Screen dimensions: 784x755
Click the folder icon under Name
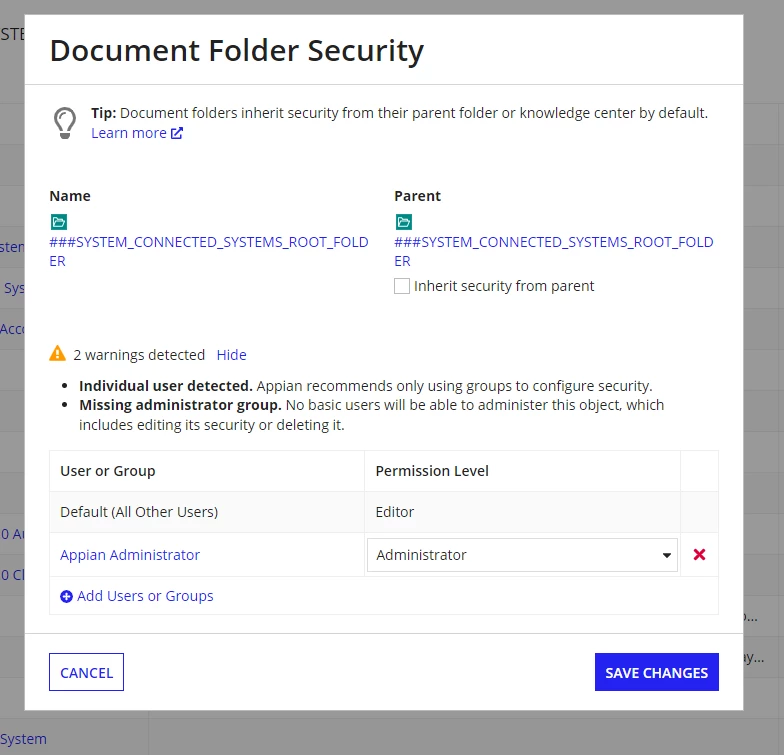coord(58,222)
